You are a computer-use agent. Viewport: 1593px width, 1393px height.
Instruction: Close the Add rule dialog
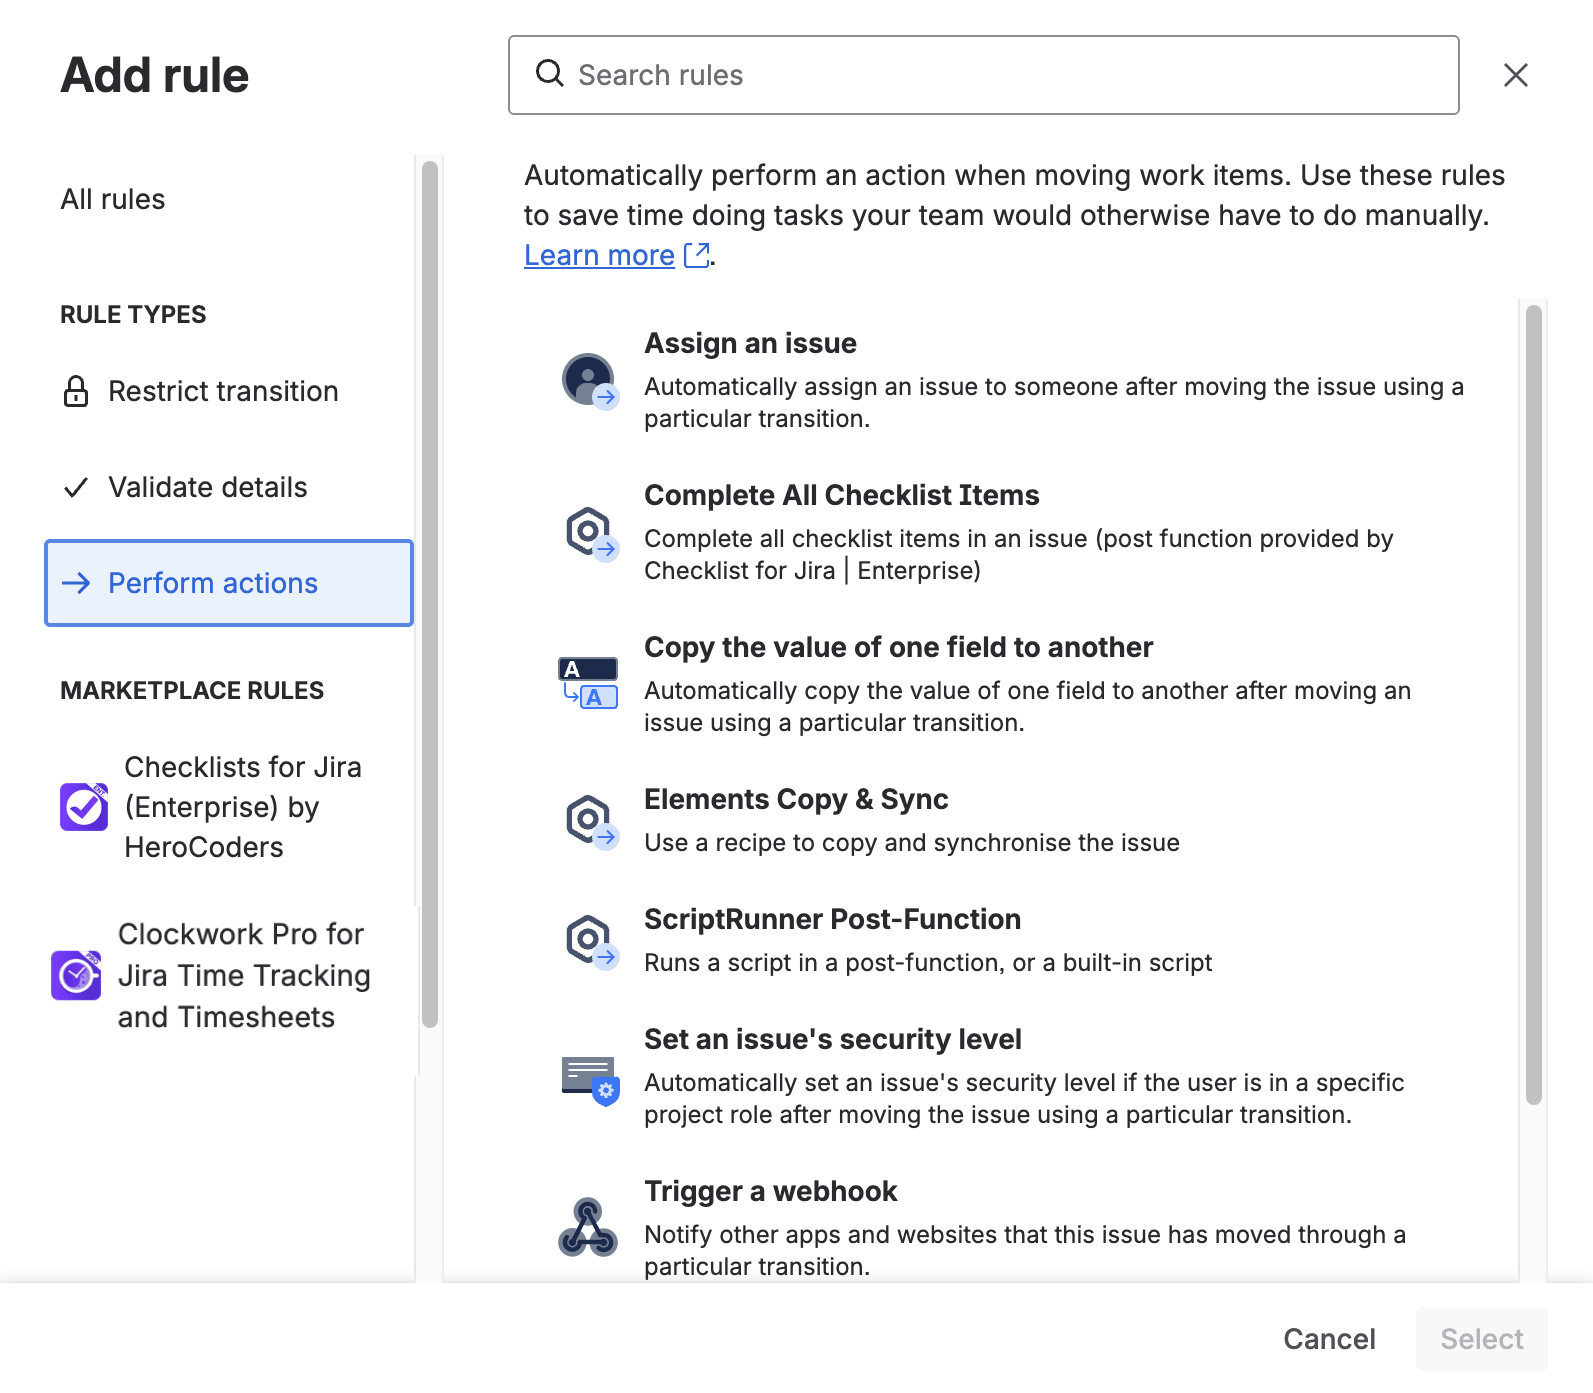[x=1515, y=75]
